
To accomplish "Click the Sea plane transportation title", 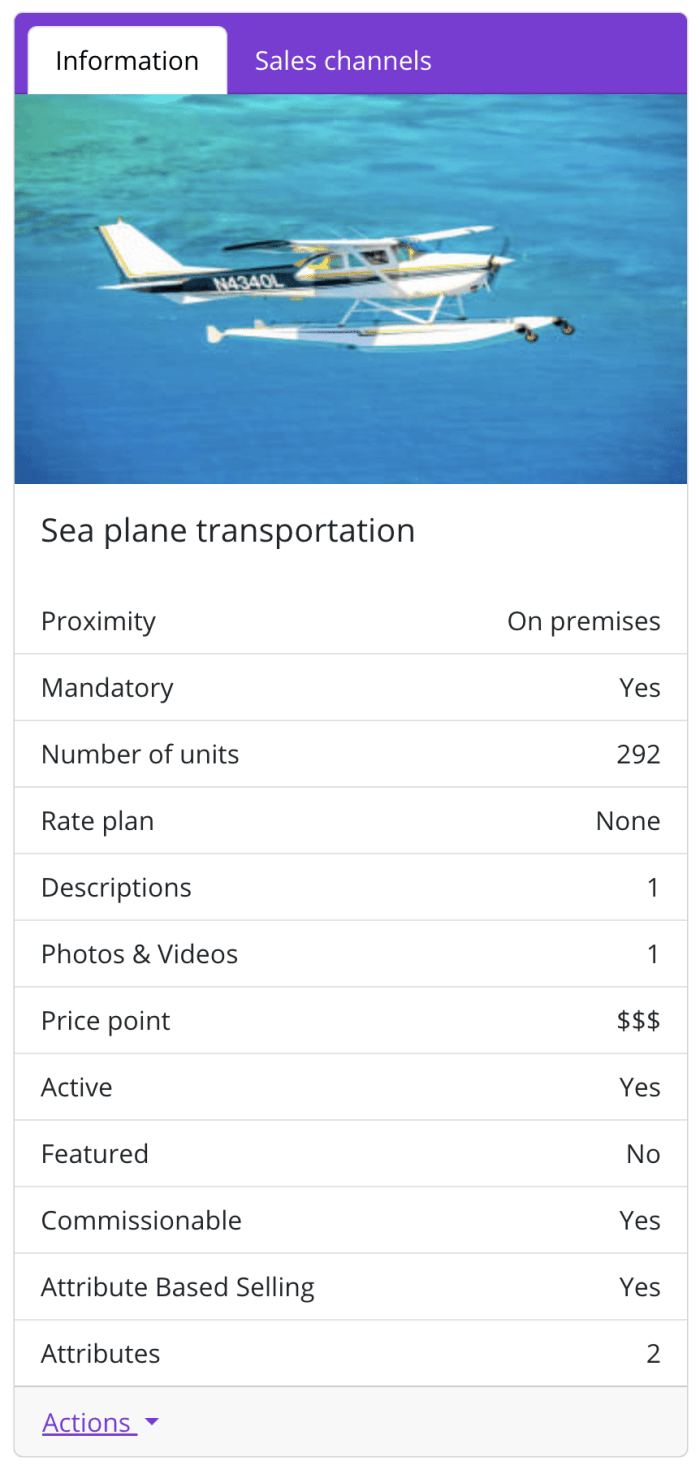I will click(x=228, y=530).
